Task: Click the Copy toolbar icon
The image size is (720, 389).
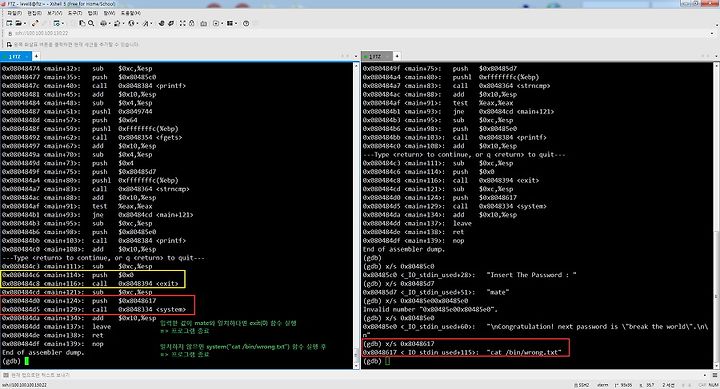Action: coord(82,23)
